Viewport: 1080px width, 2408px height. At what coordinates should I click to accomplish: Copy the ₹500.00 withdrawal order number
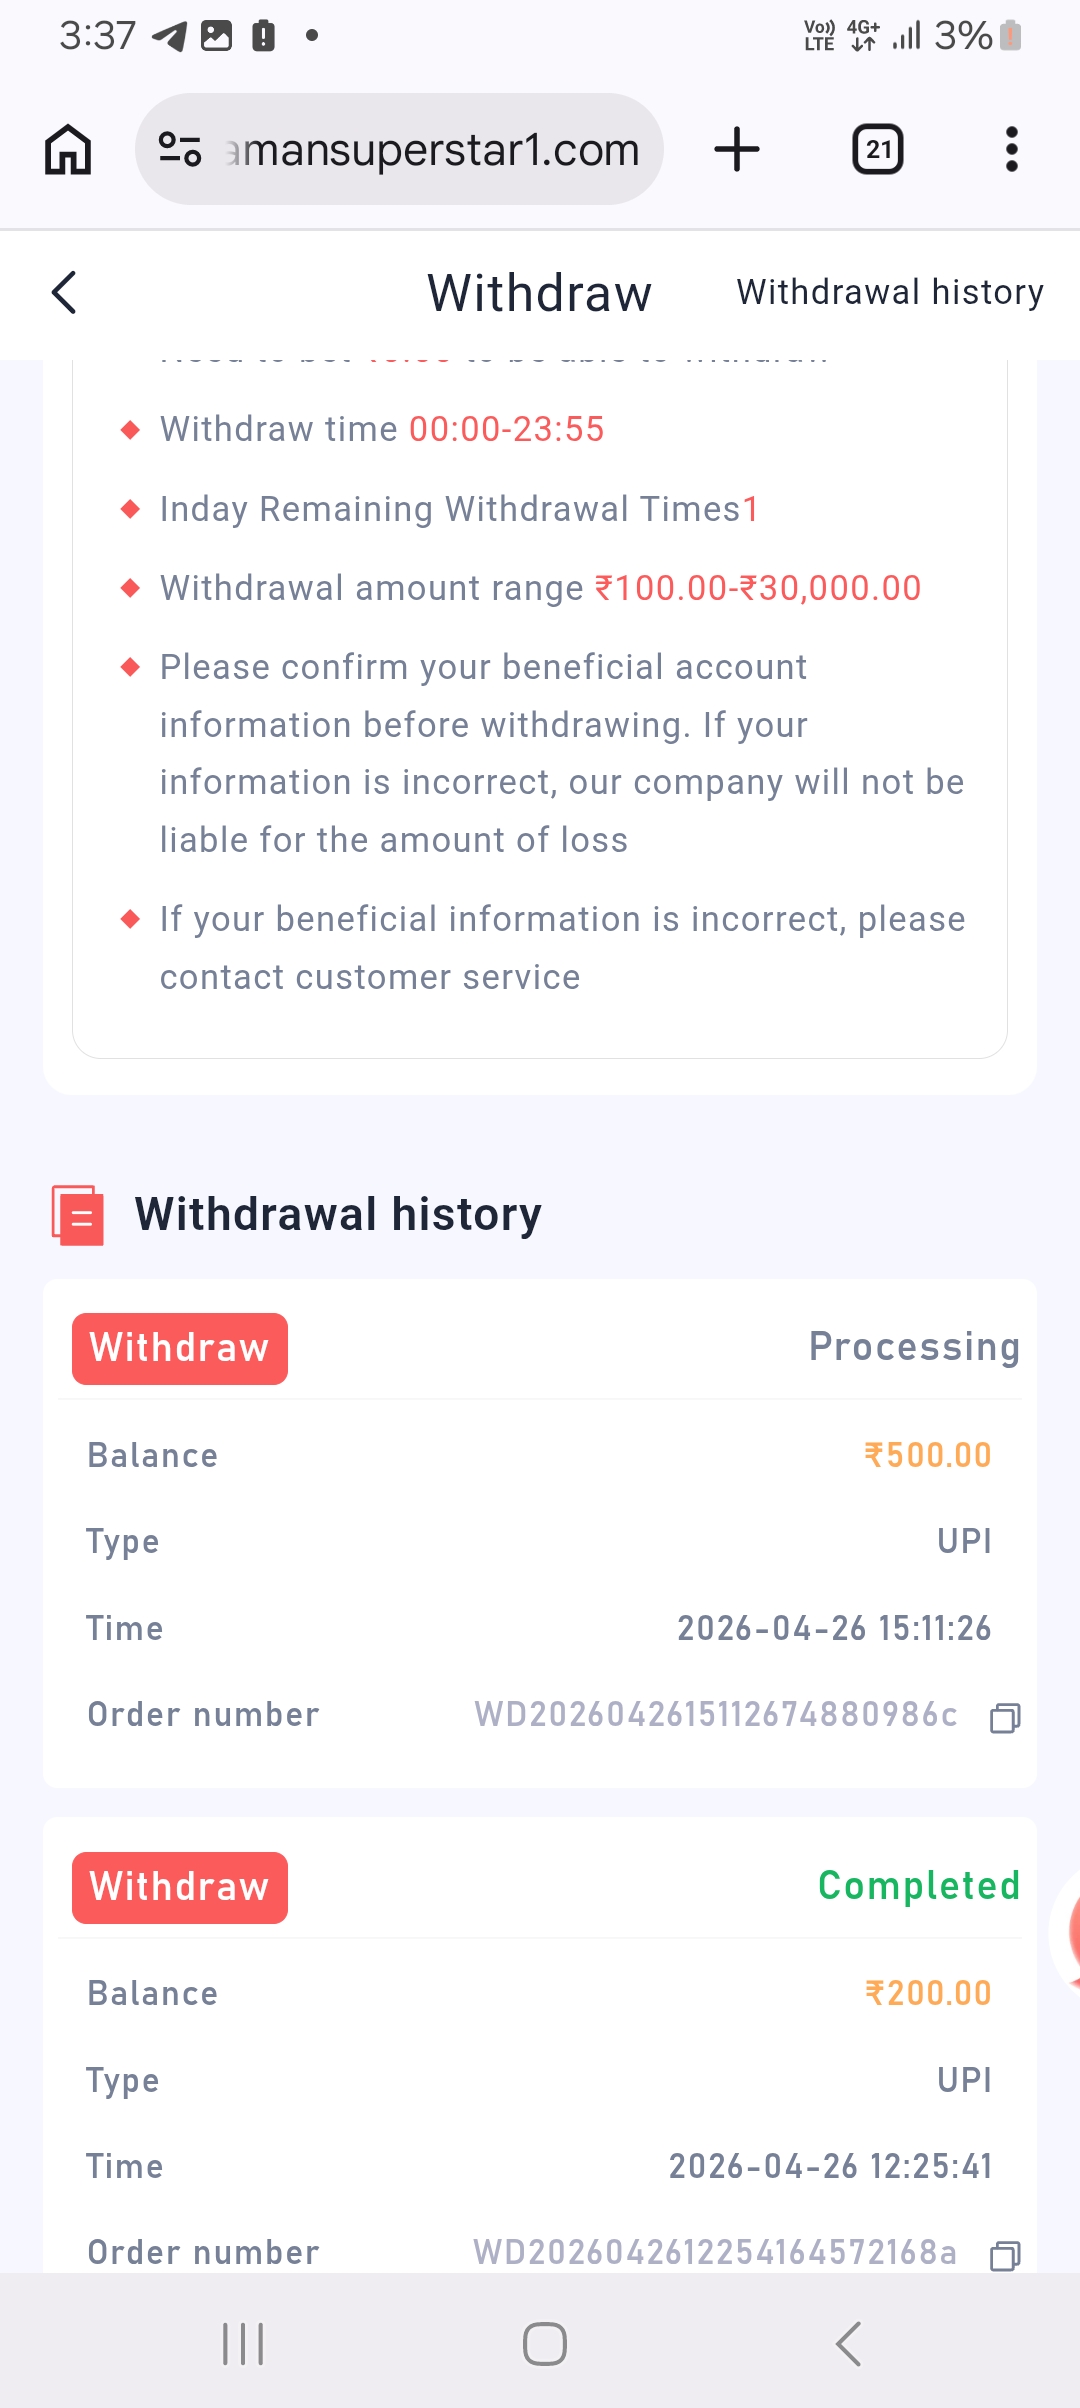[1004, 1717]
